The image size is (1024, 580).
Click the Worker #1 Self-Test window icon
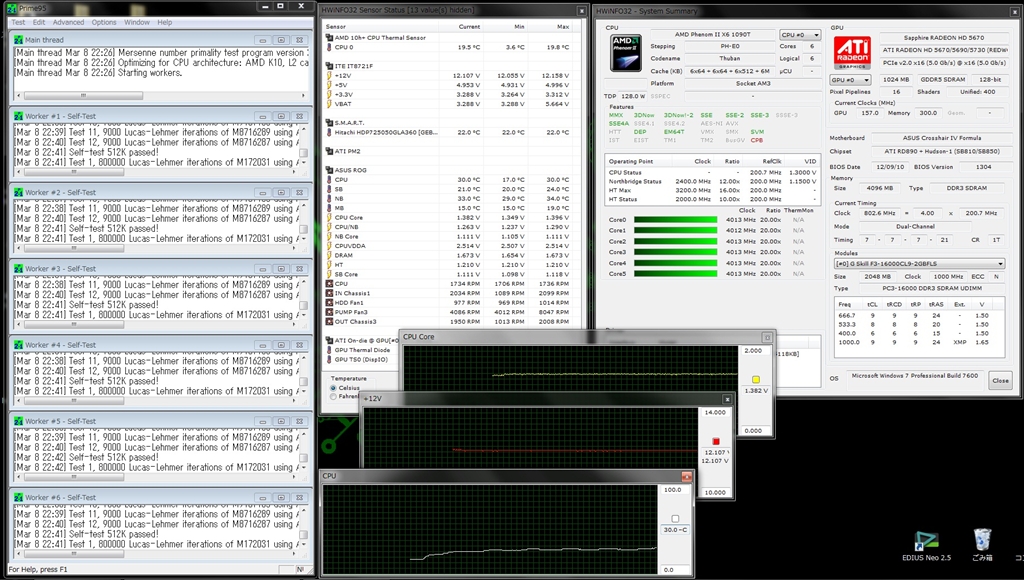[x=18, y=116]
